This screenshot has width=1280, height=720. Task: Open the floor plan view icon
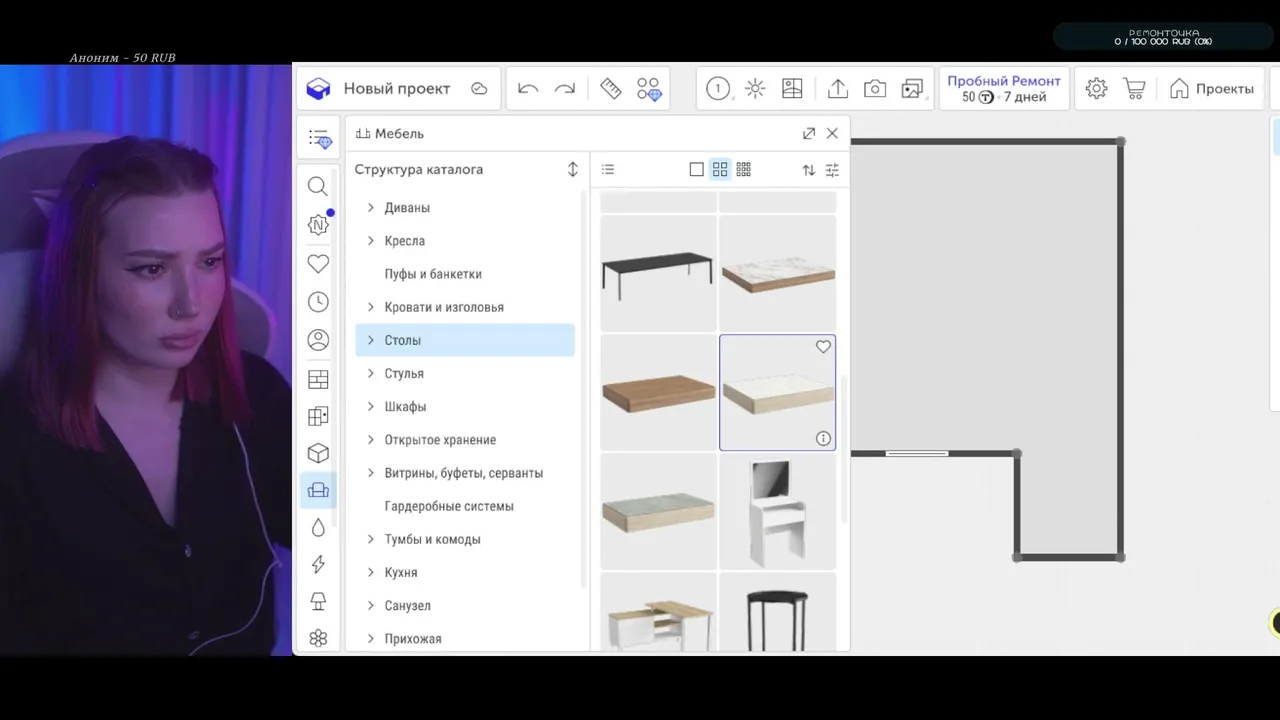792,89
